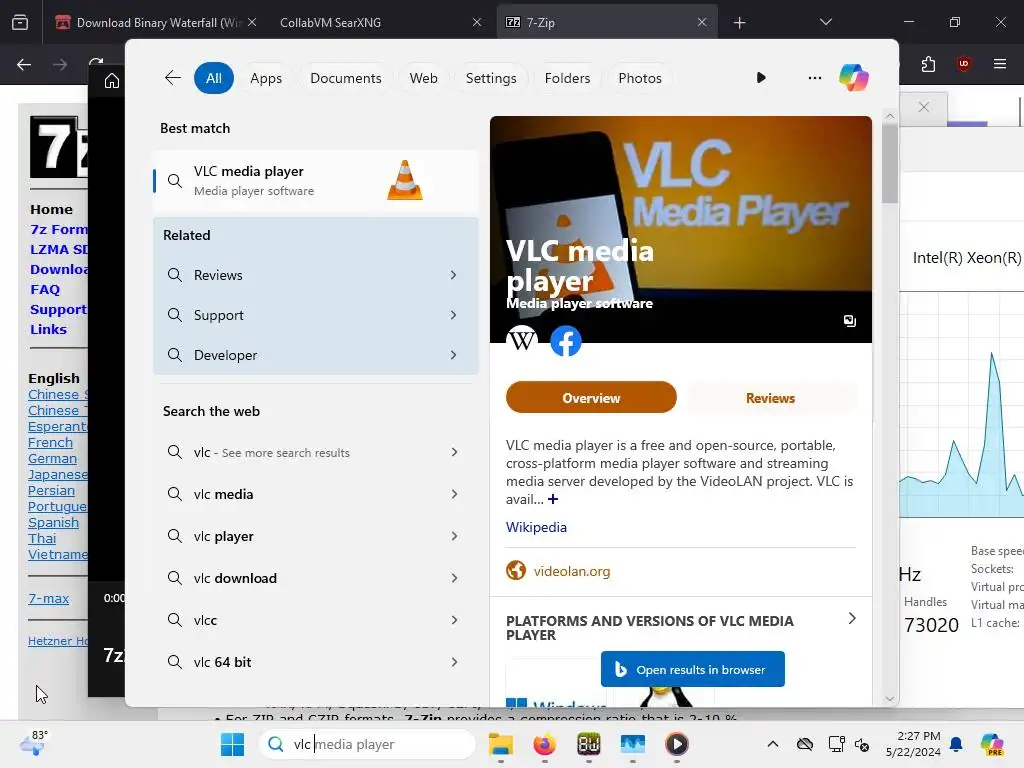This screenshot has width=1024, height=768.
Task: Click the network display icon in system tray
Action: coord(836,744)
